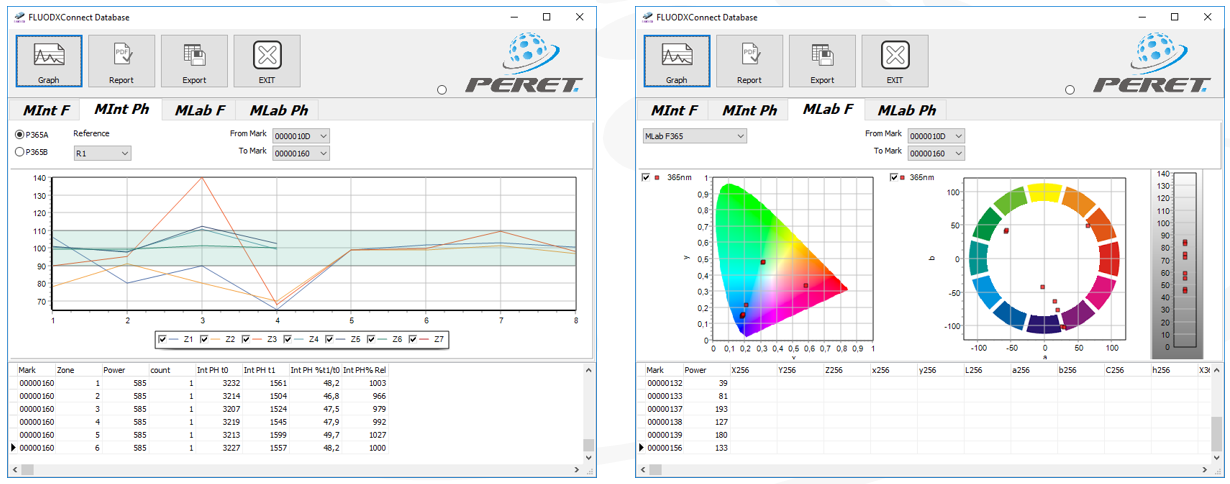Click PERET logo in right window
1230x484 pixels.
coord(1153,63)
